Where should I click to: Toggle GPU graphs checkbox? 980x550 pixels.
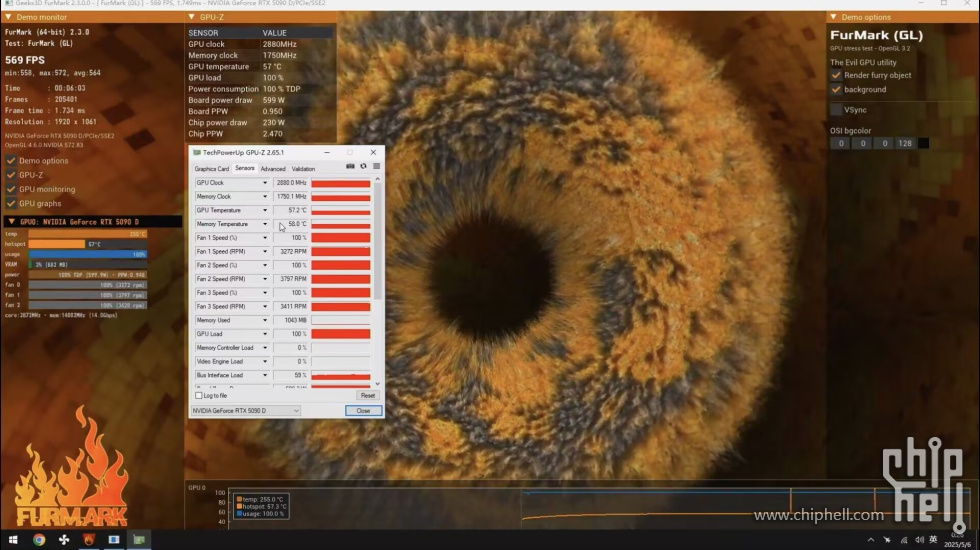tap(11, 204)
